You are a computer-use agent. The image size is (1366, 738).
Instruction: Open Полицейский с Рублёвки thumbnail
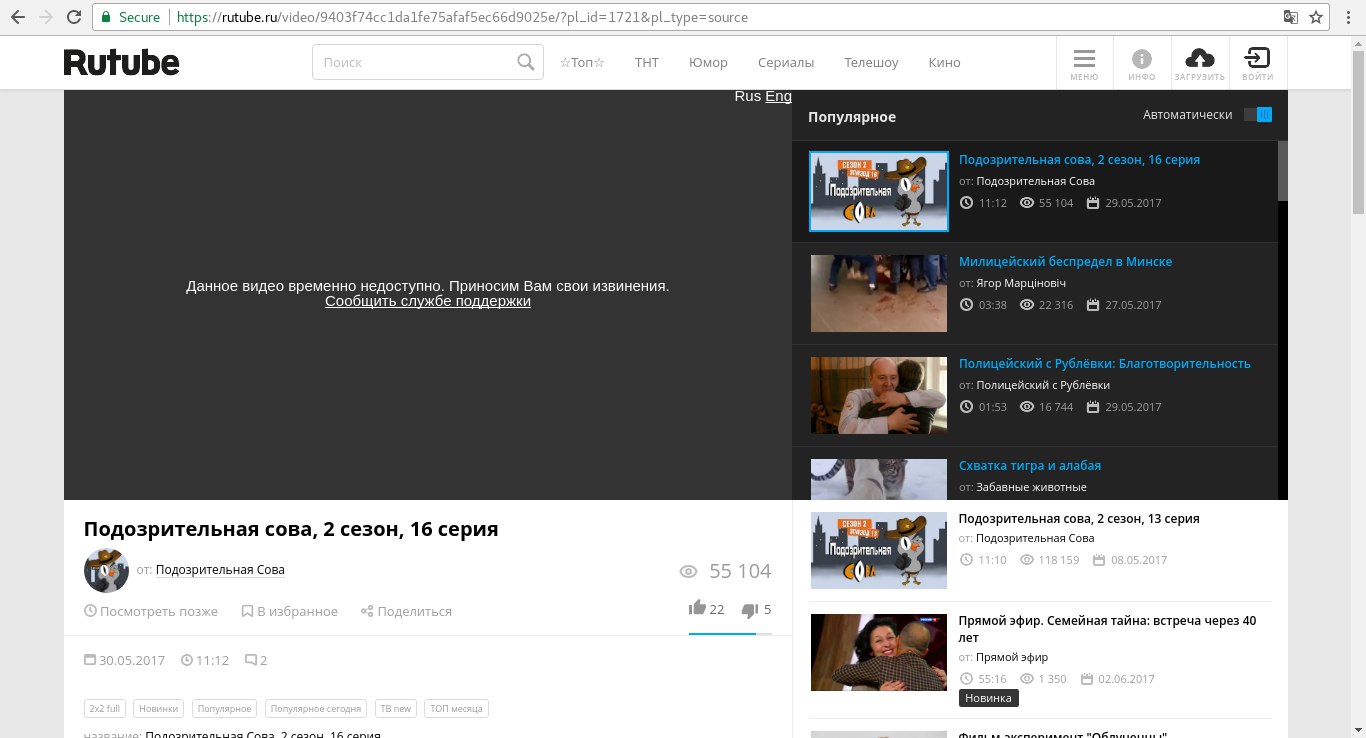(x=878, y=395)
